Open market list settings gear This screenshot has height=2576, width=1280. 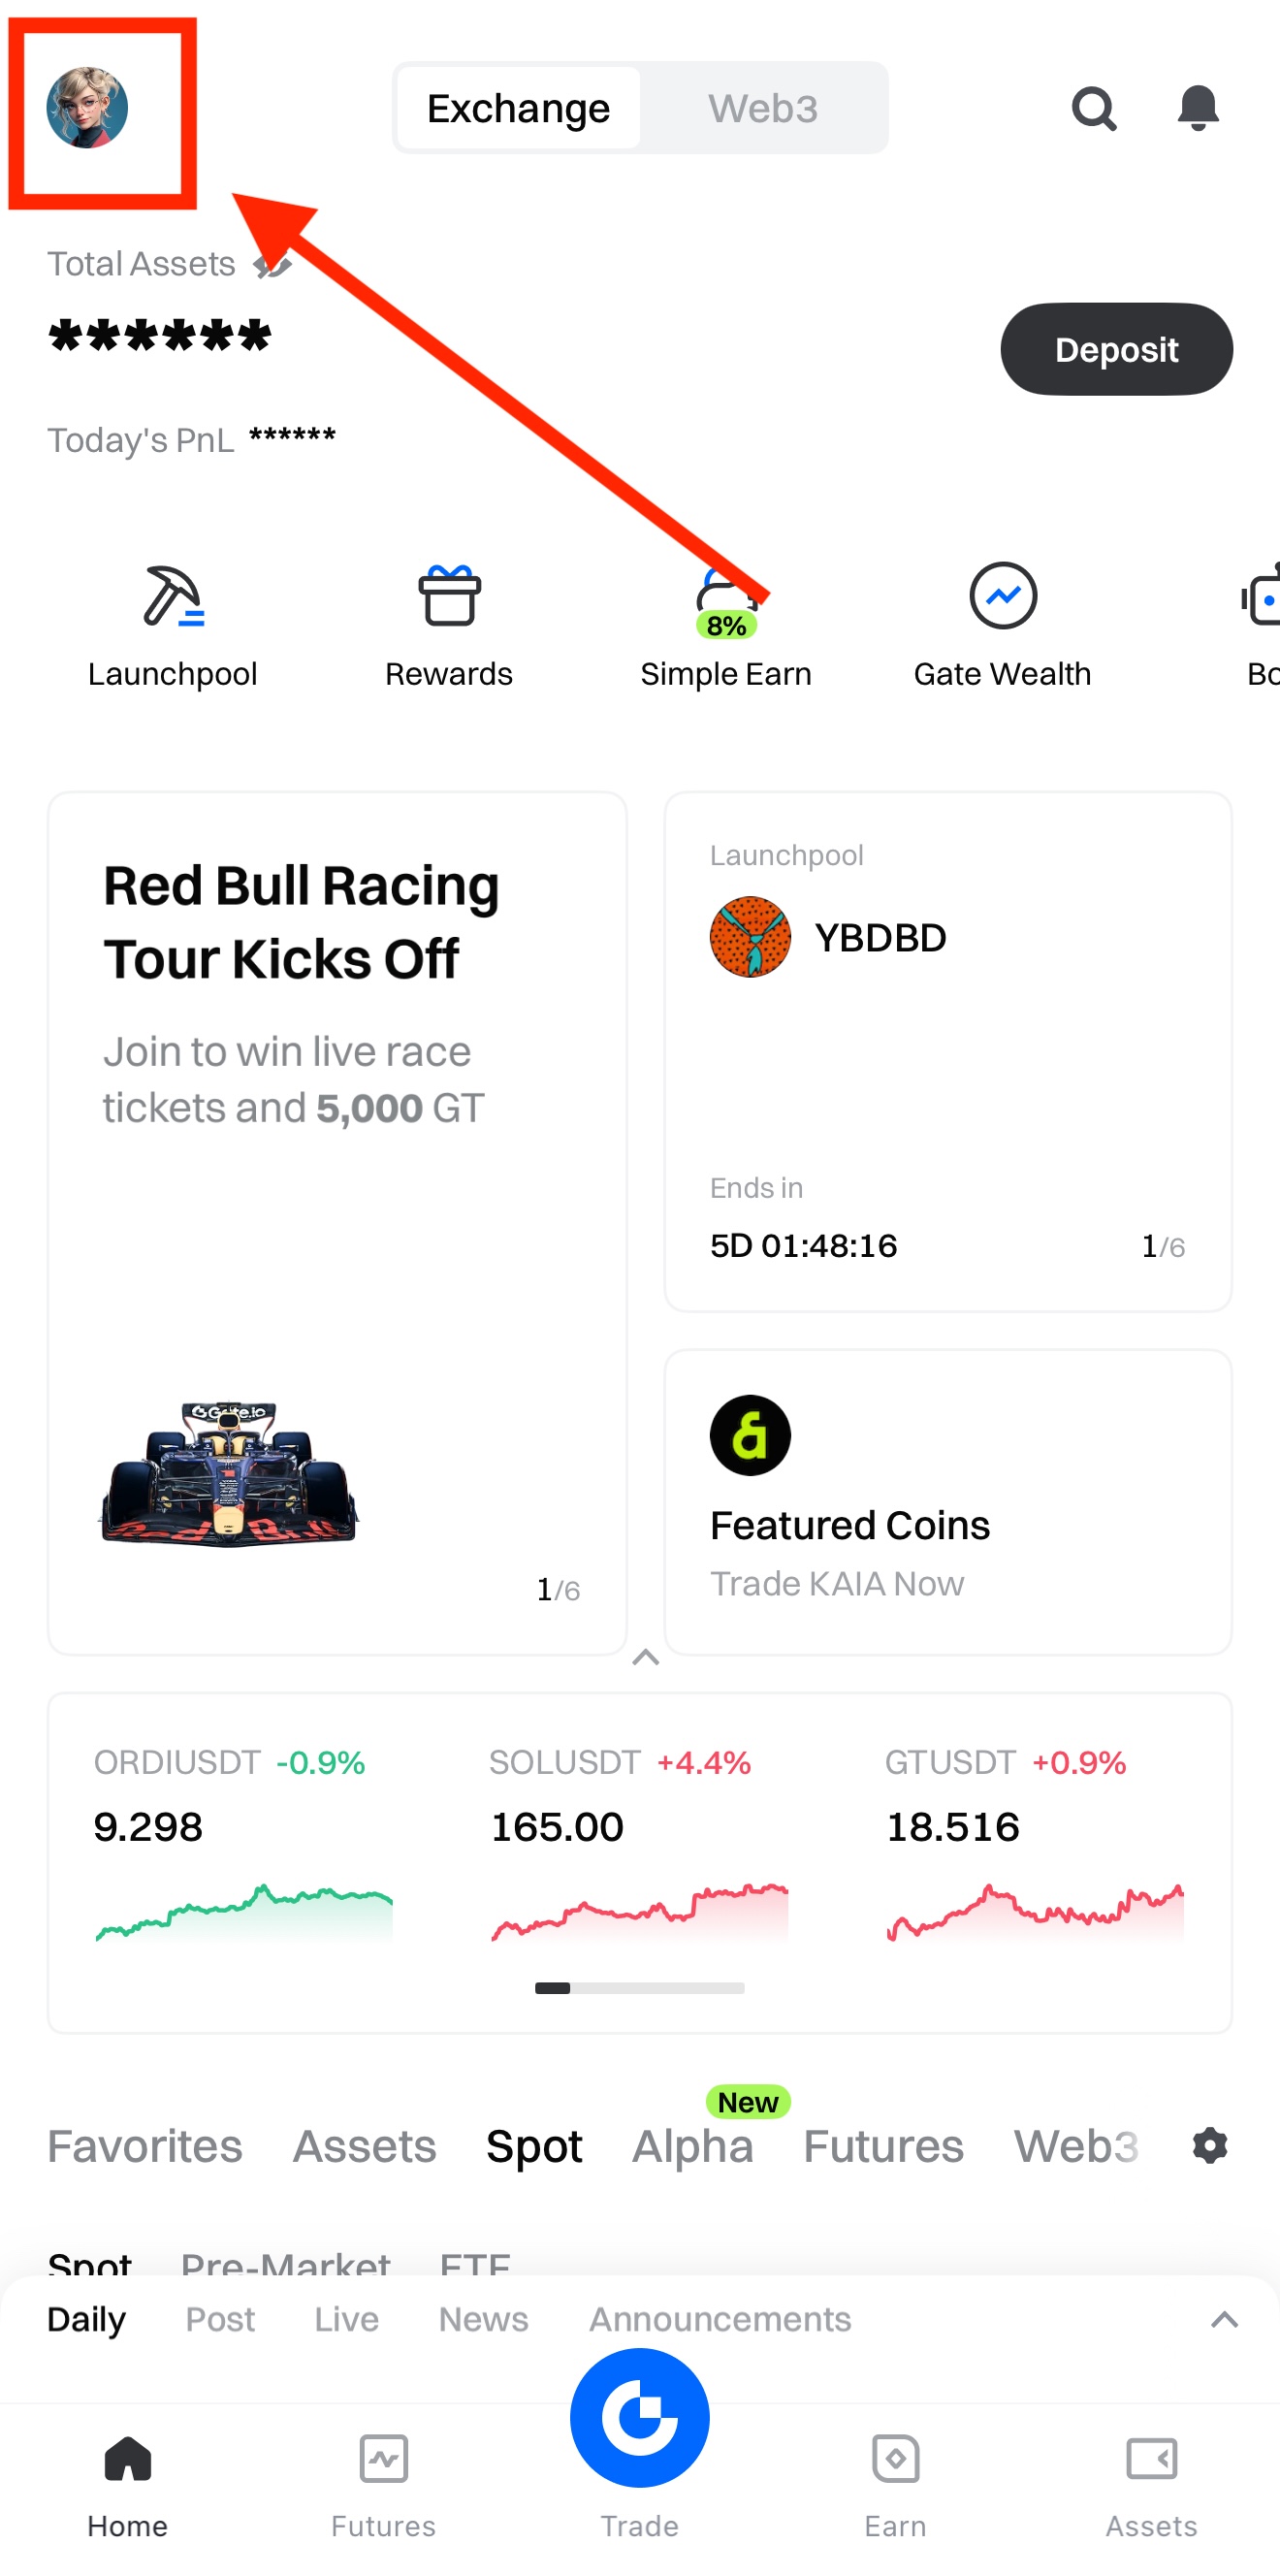click(1210, 2145)
